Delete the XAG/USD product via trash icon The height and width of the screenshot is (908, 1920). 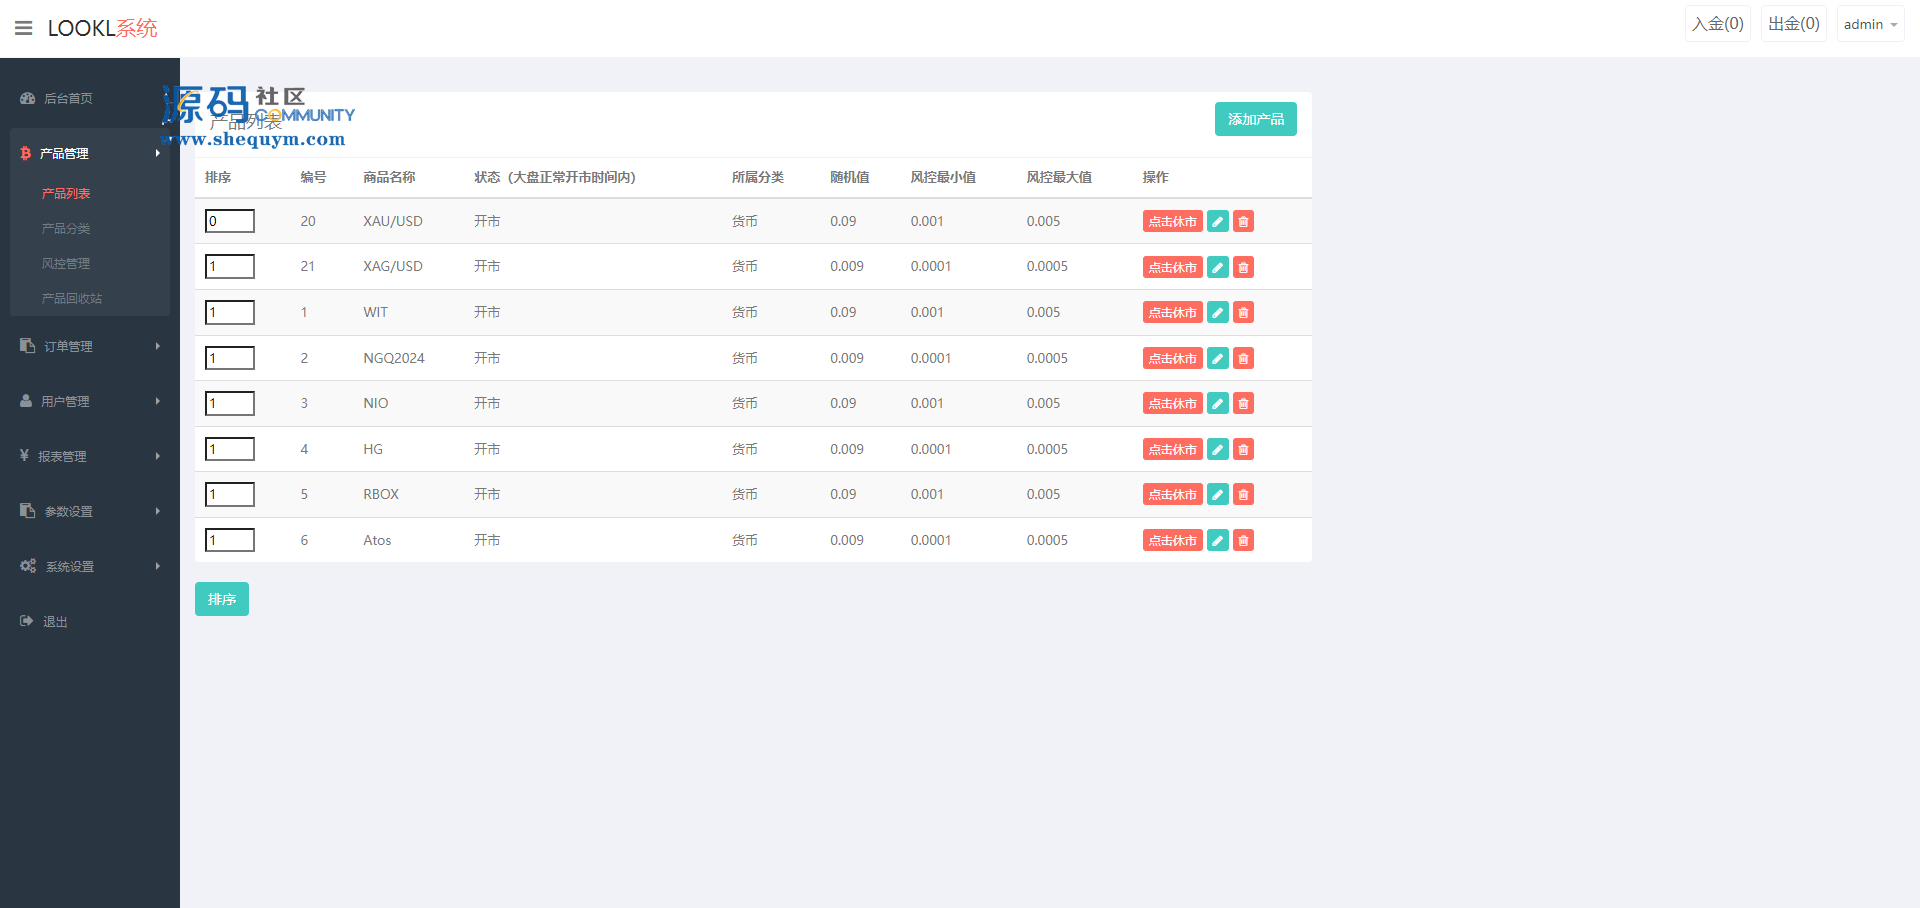pyautogui.click(x=1243, y=267)
